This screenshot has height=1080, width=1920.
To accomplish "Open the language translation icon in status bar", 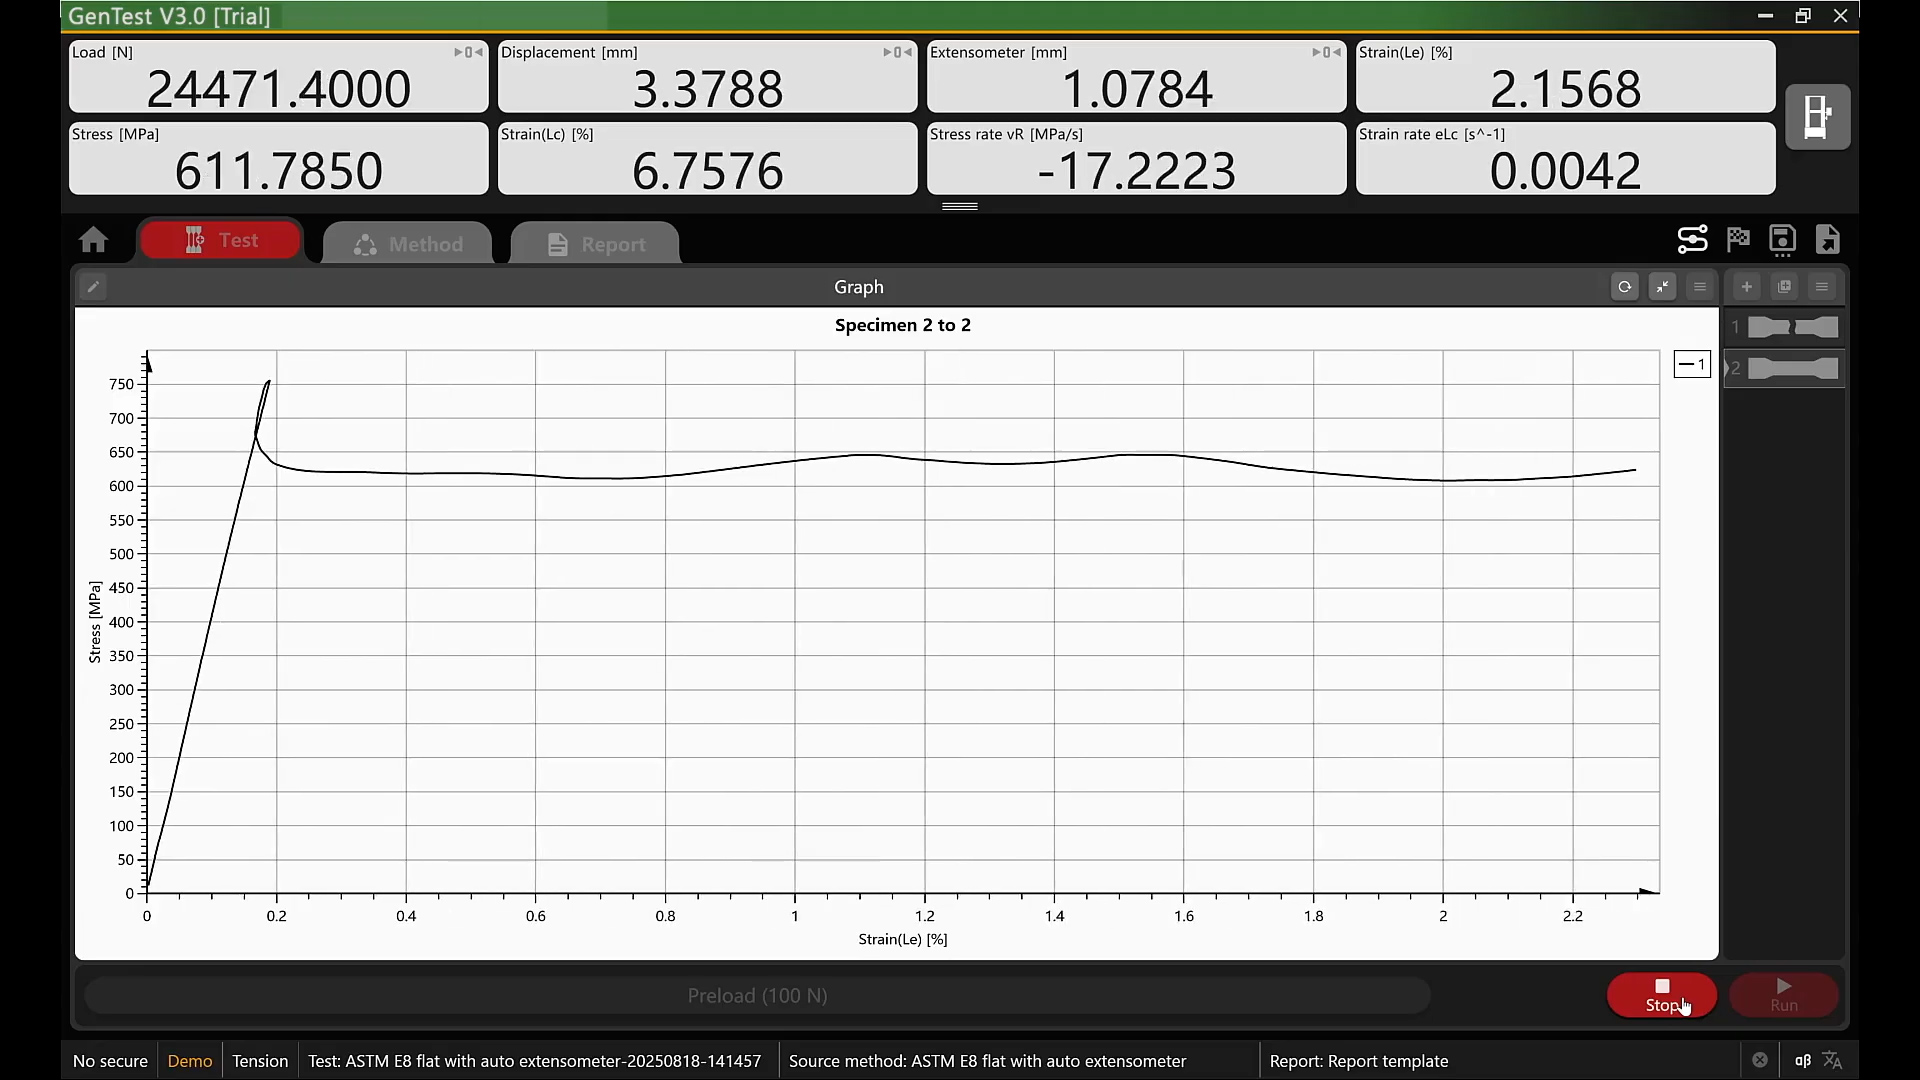I will pos(1833,1060).
